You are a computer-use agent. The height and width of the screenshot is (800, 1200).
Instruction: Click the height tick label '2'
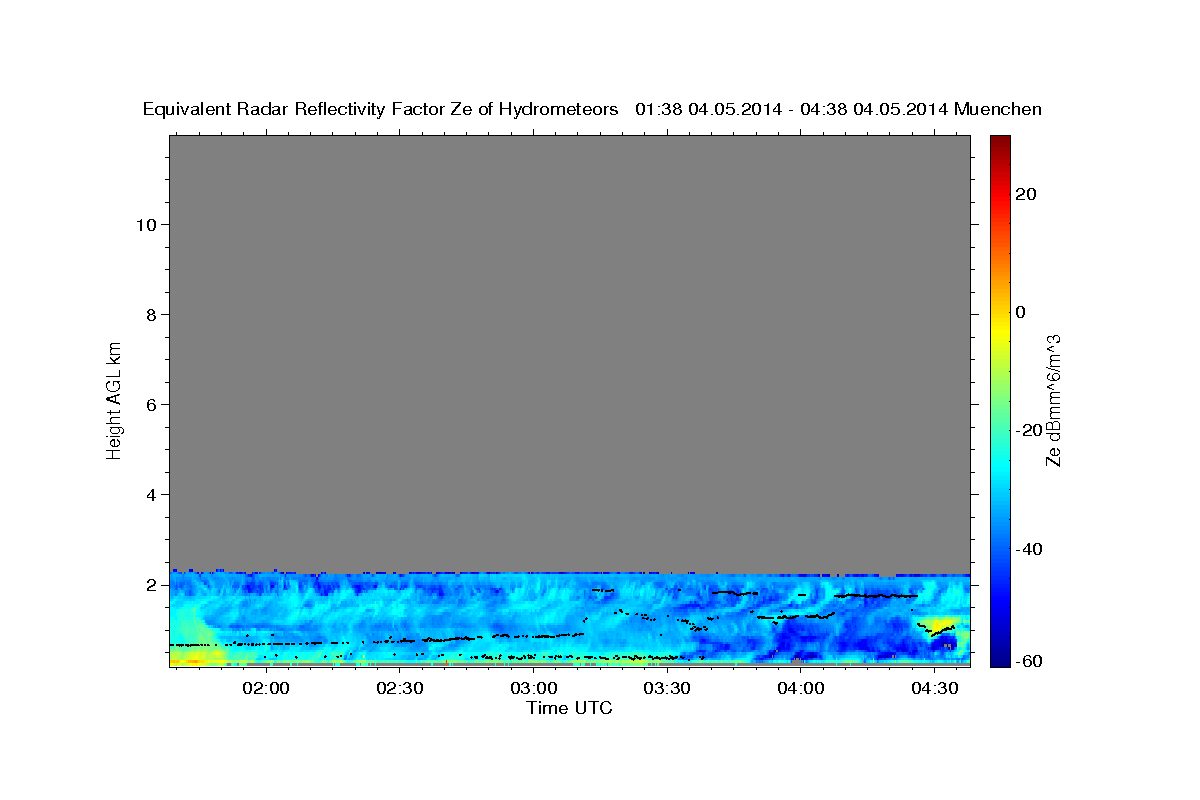tap(150, 584)
